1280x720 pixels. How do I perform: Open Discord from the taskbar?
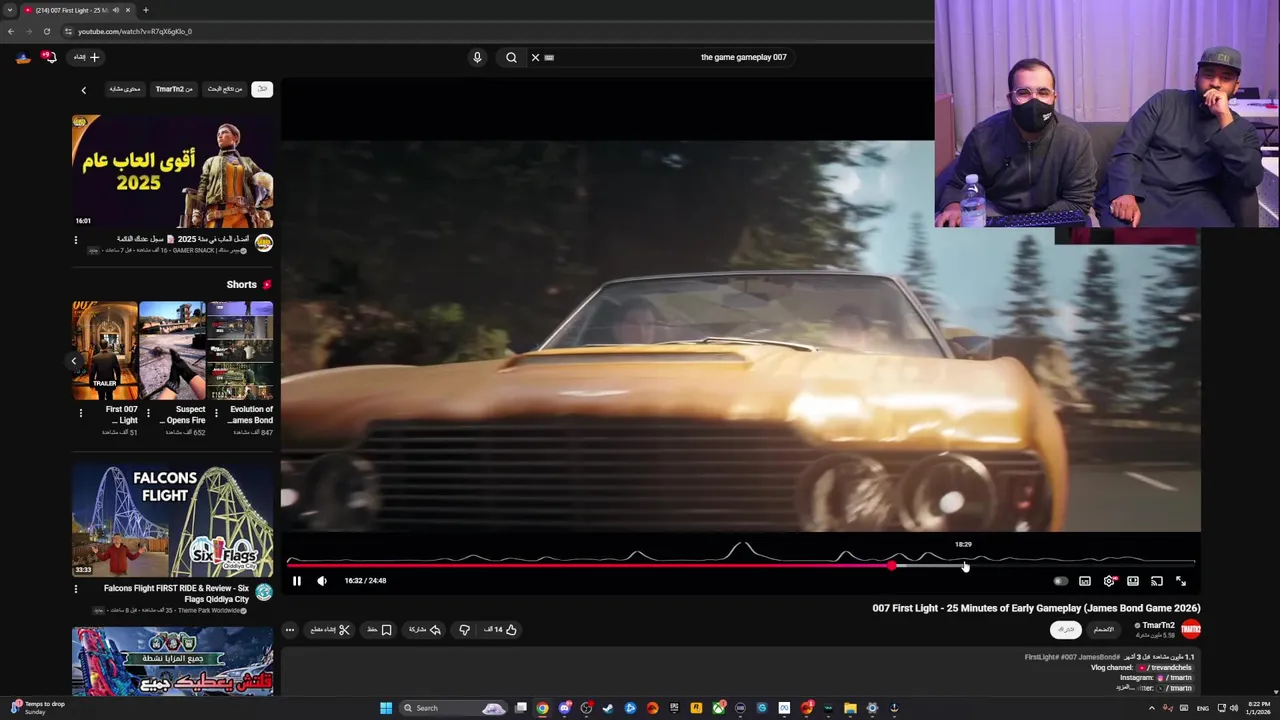(564, 708)
